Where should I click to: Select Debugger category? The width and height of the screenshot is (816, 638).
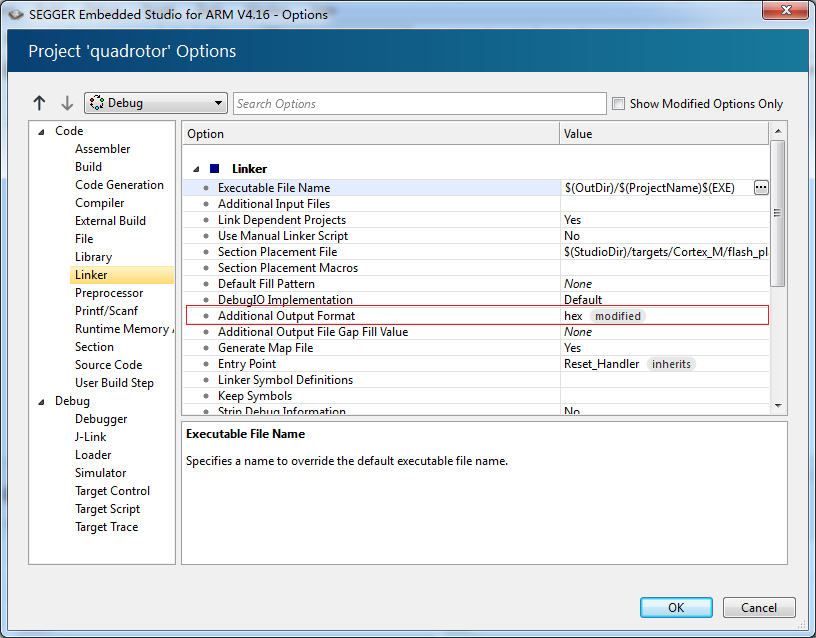click(x=101, y=419)
